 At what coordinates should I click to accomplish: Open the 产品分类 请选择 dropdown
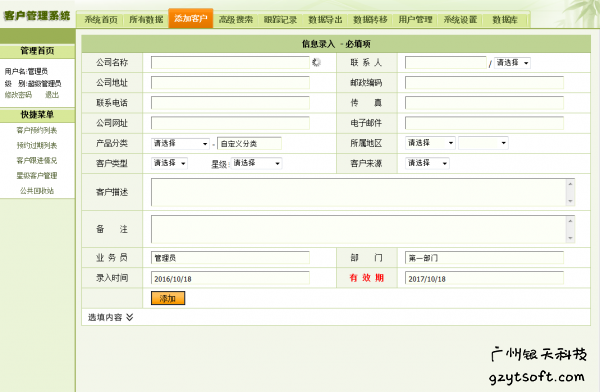(180, 144)
